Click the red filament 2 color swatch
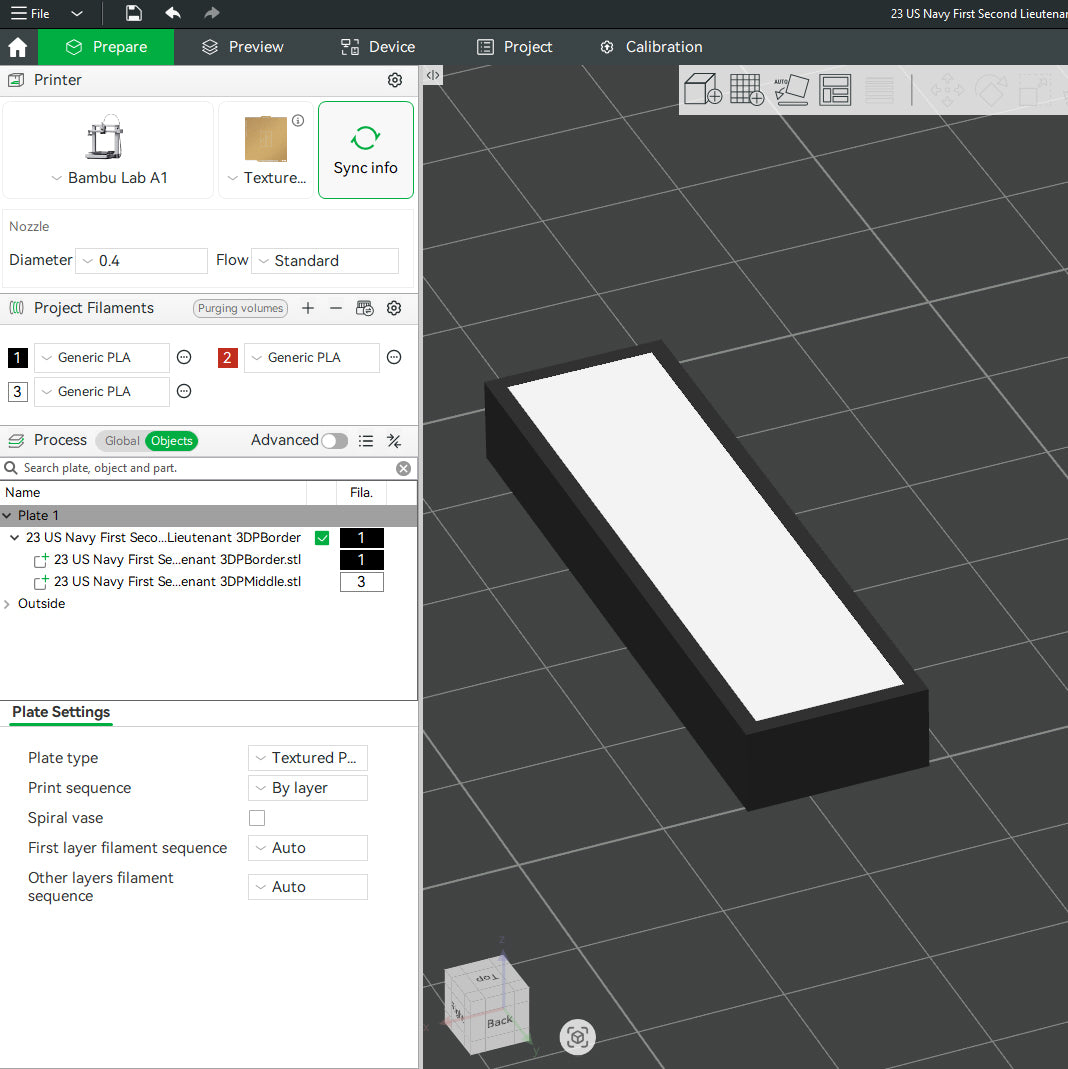Screen dimensions: 1068x1069 [x=228, y=358]
